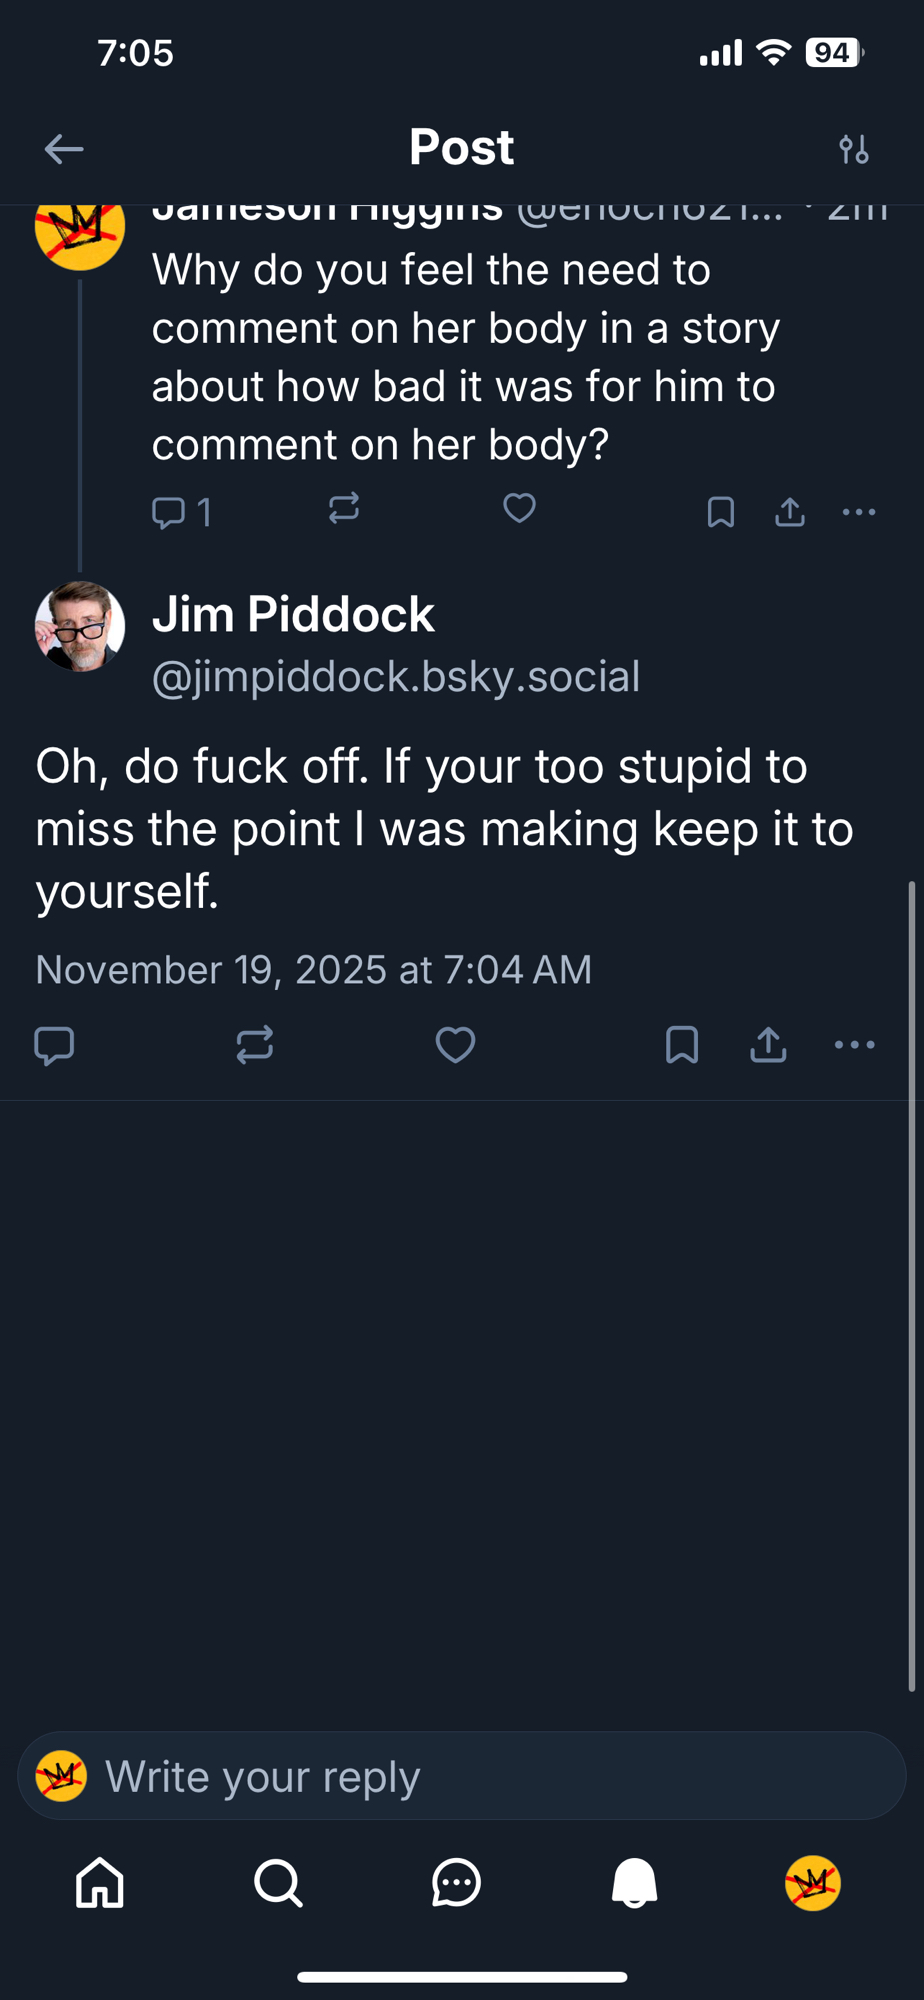924x2000 pixels.
Task: Share Jim Piddock's post
Action: (768, 1045)
